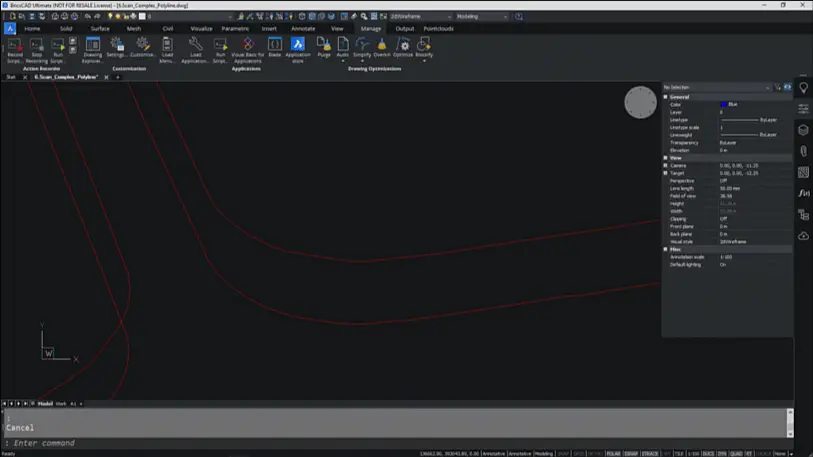Toggle STRACK in the status bar
This screenshot has height=457, width=813.
pyautogui.click(x=650, y=453)
